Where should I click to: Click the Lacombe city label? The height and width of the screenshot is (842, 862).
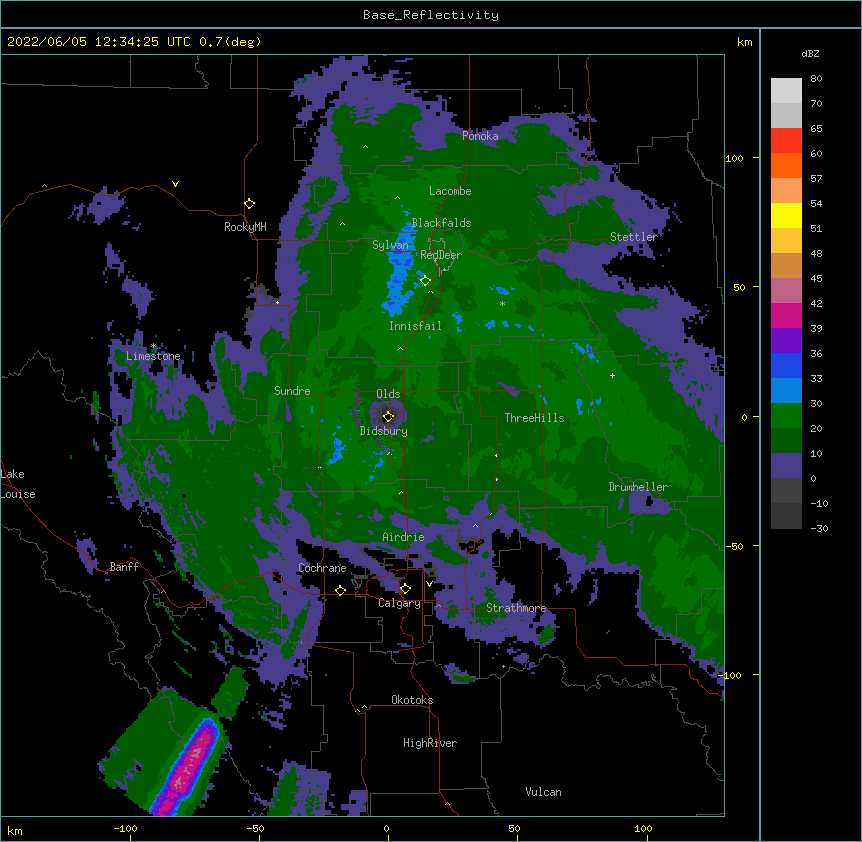(450, 191)
